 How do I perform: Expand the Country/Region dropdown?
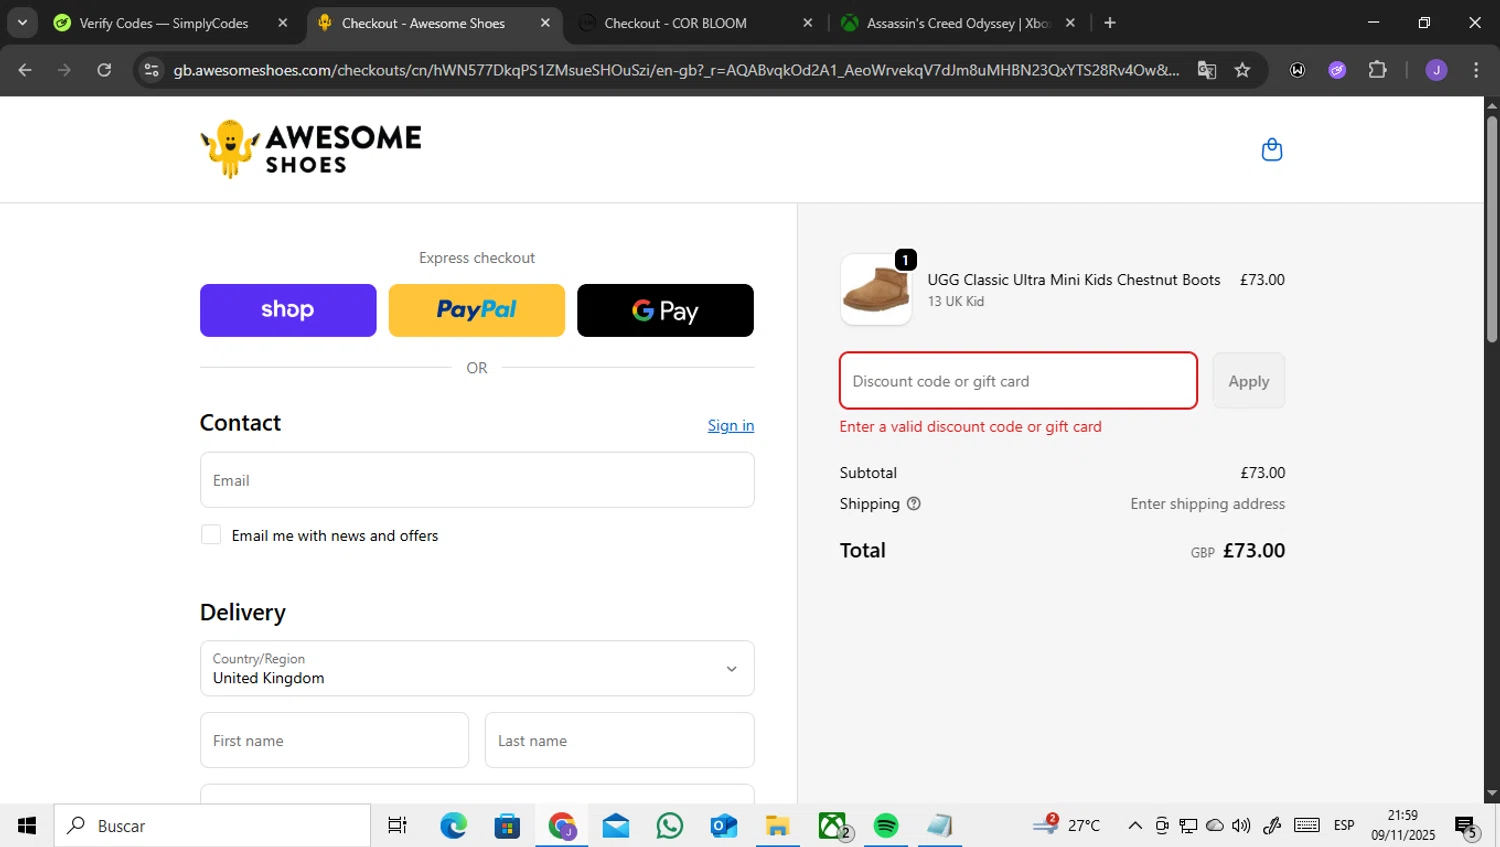[x=477, y=668]
